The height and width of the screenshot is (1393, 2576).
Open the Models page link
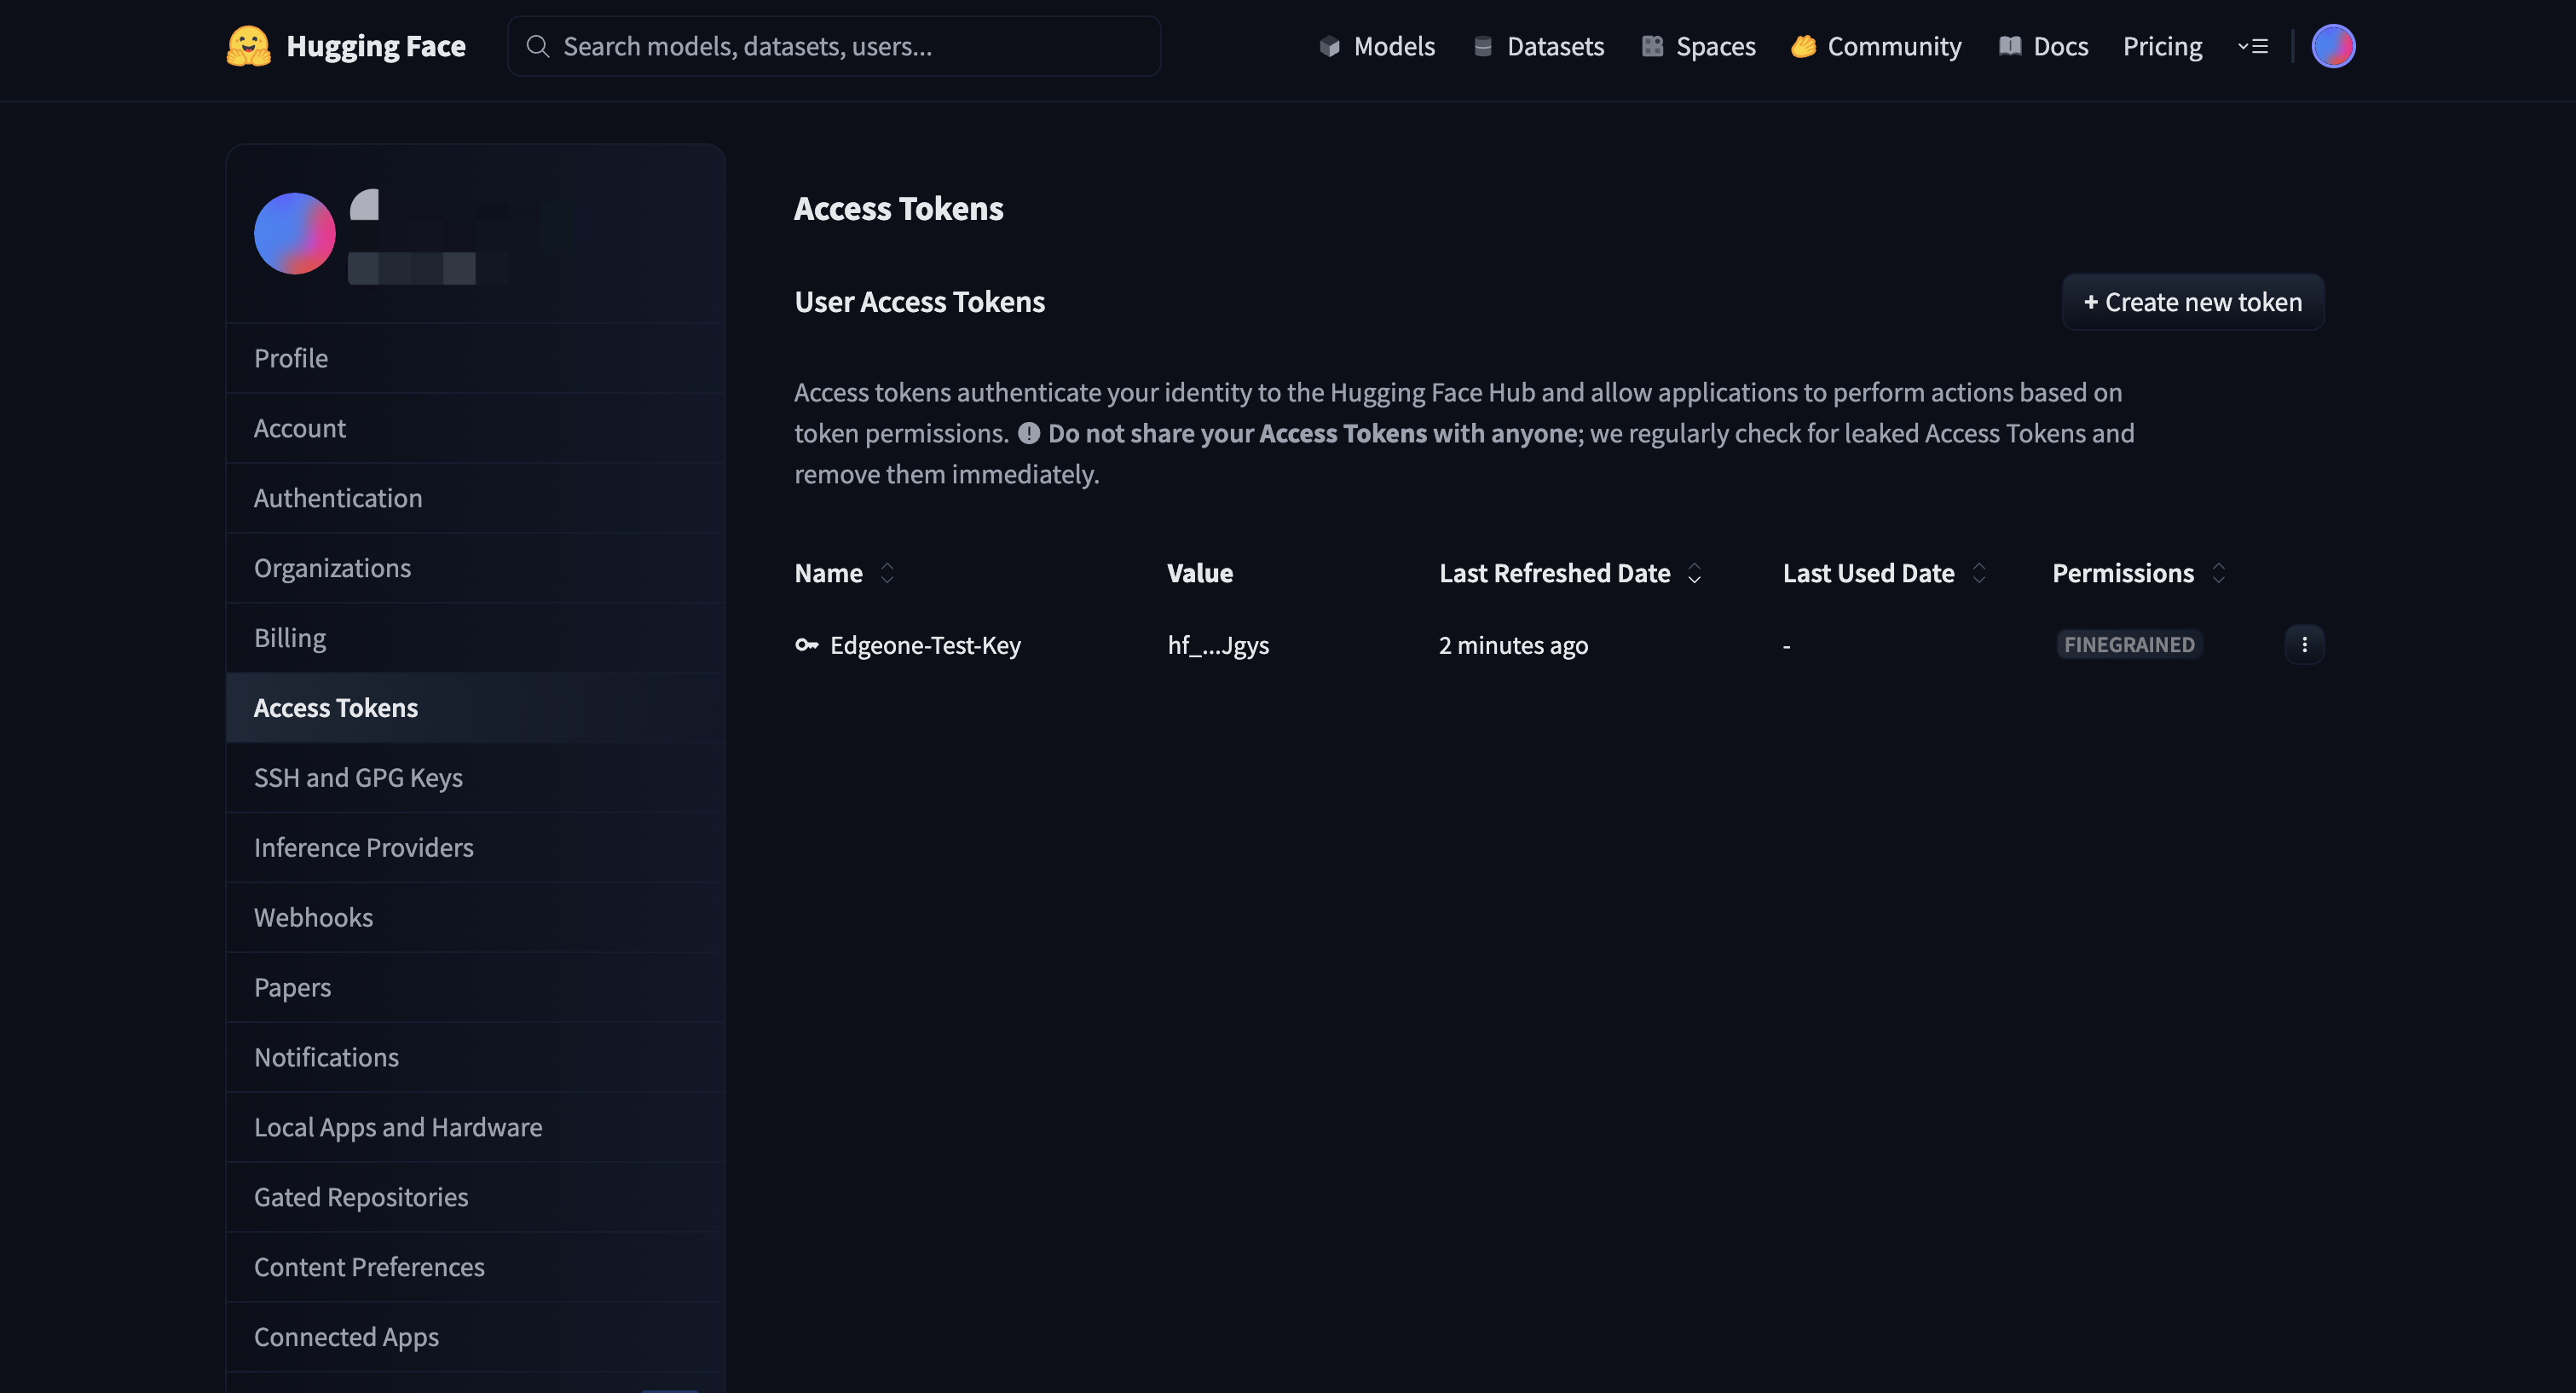(x=1393, y=46)
